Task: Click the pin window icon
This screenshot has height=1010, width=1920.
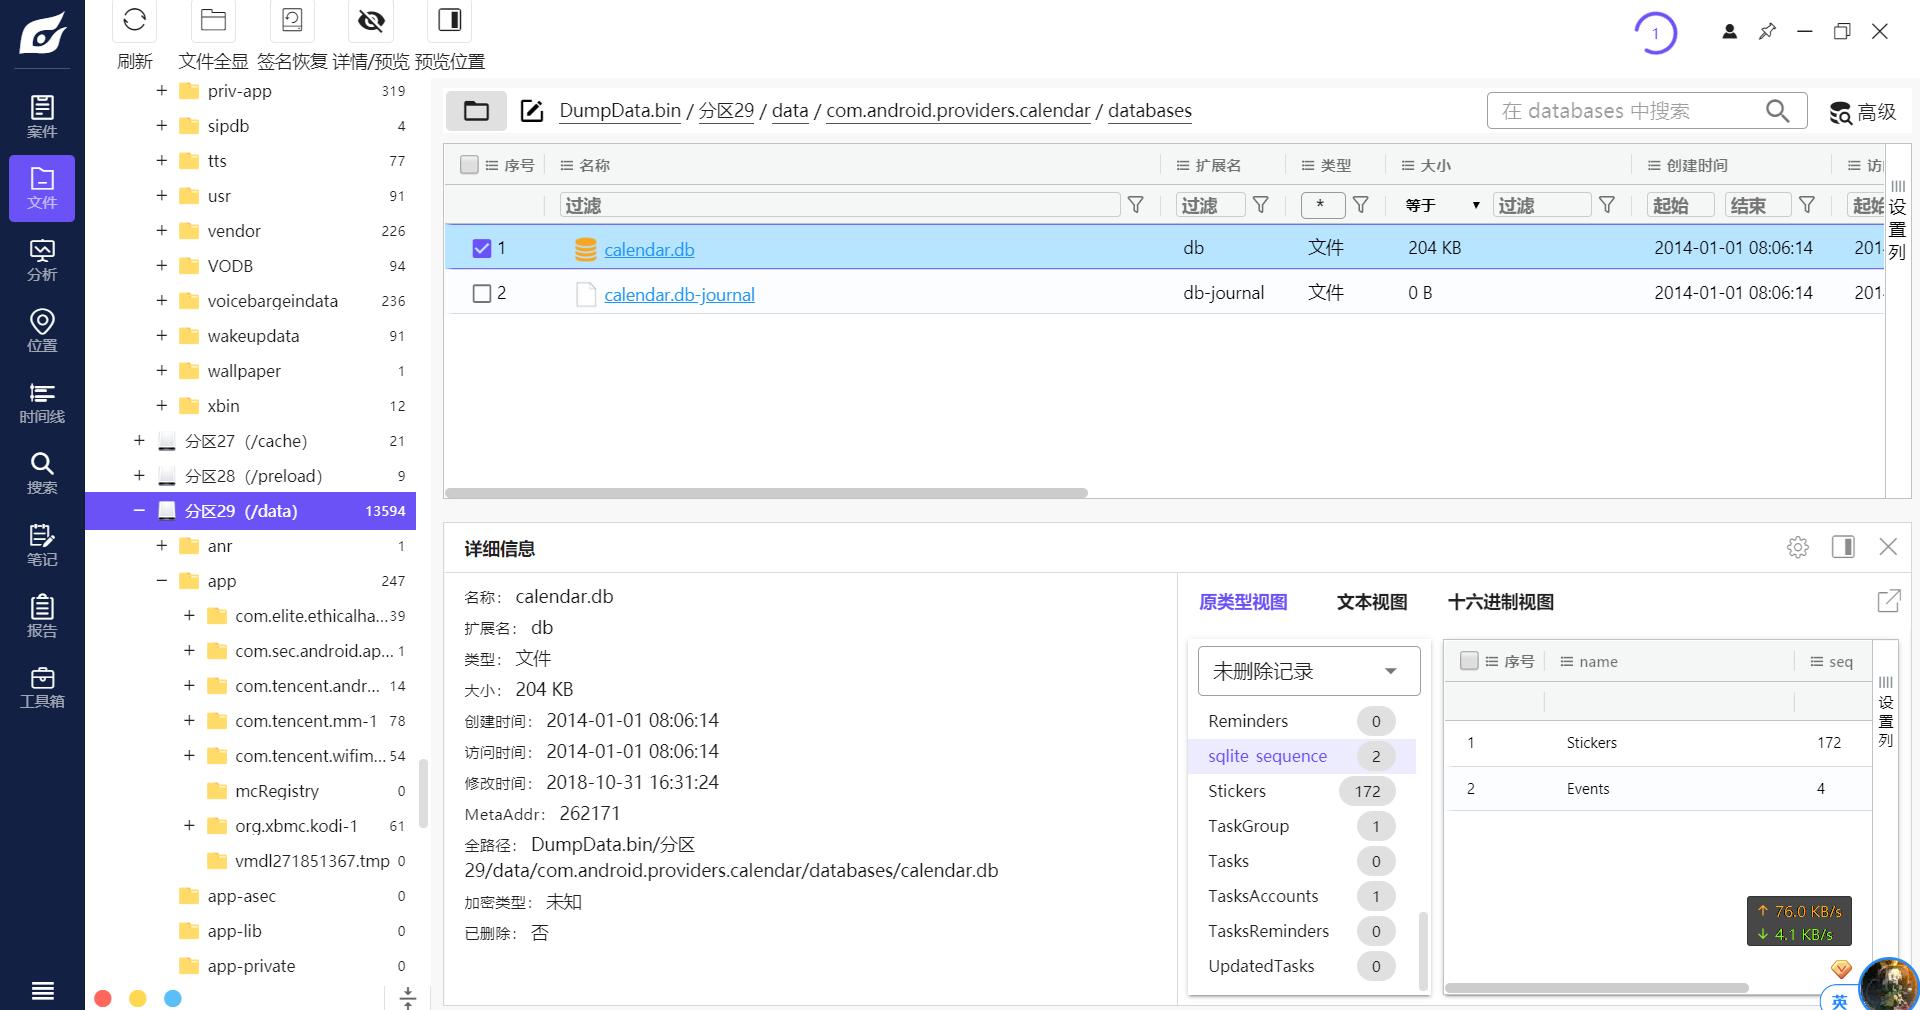Action: (1767, 31)
